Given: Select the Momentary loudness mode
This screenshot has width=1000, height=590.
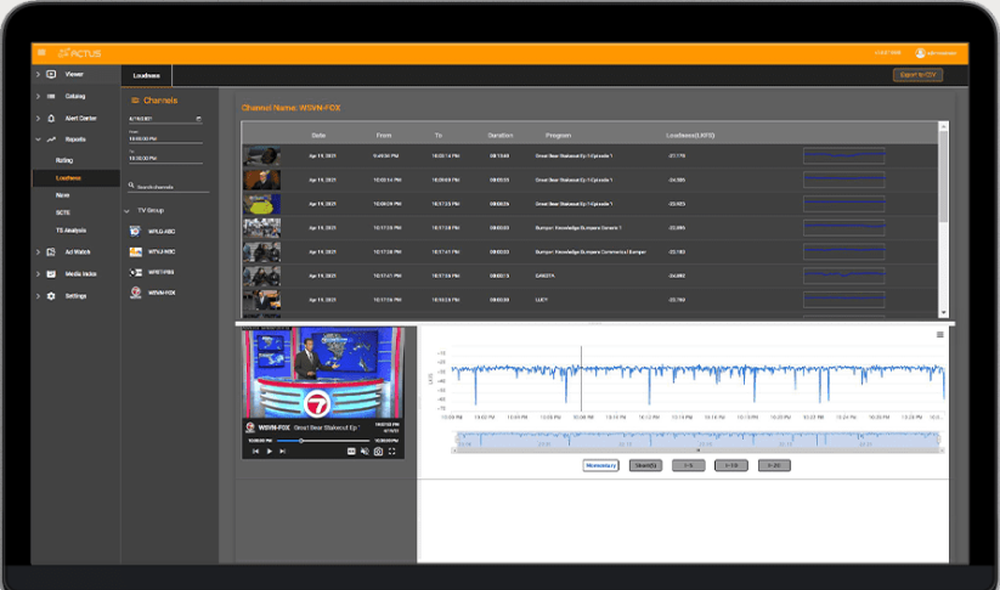Looking at the screenshot, I should [600, 465].
